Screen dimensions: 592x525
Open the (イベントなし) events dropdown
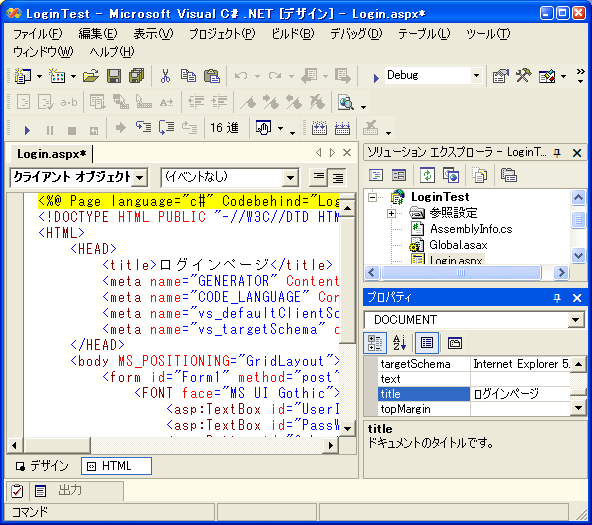point(290,177)
